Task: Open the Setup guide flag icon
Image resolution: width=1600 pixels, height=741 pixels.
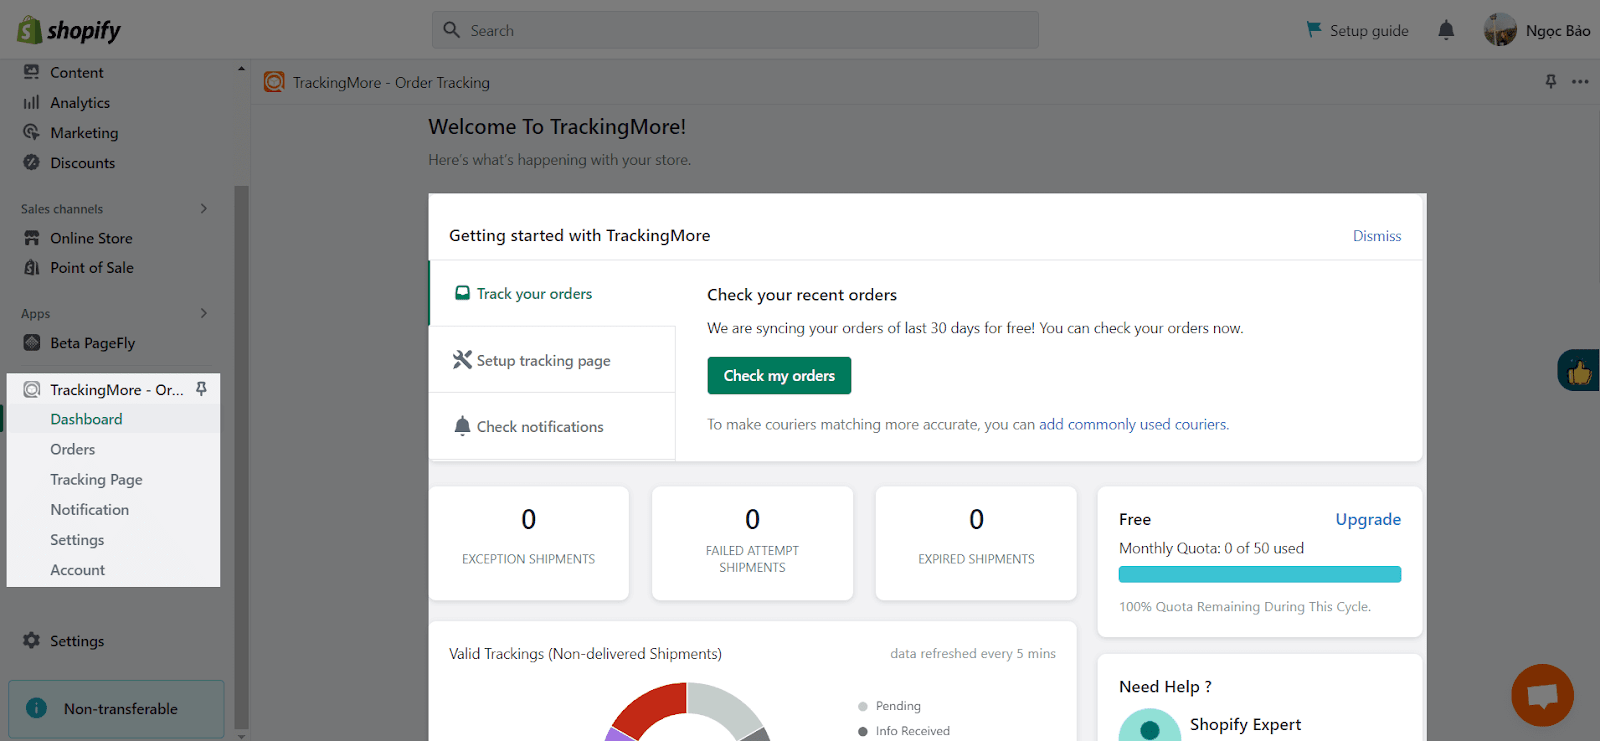Action: tap(1314, 30)
